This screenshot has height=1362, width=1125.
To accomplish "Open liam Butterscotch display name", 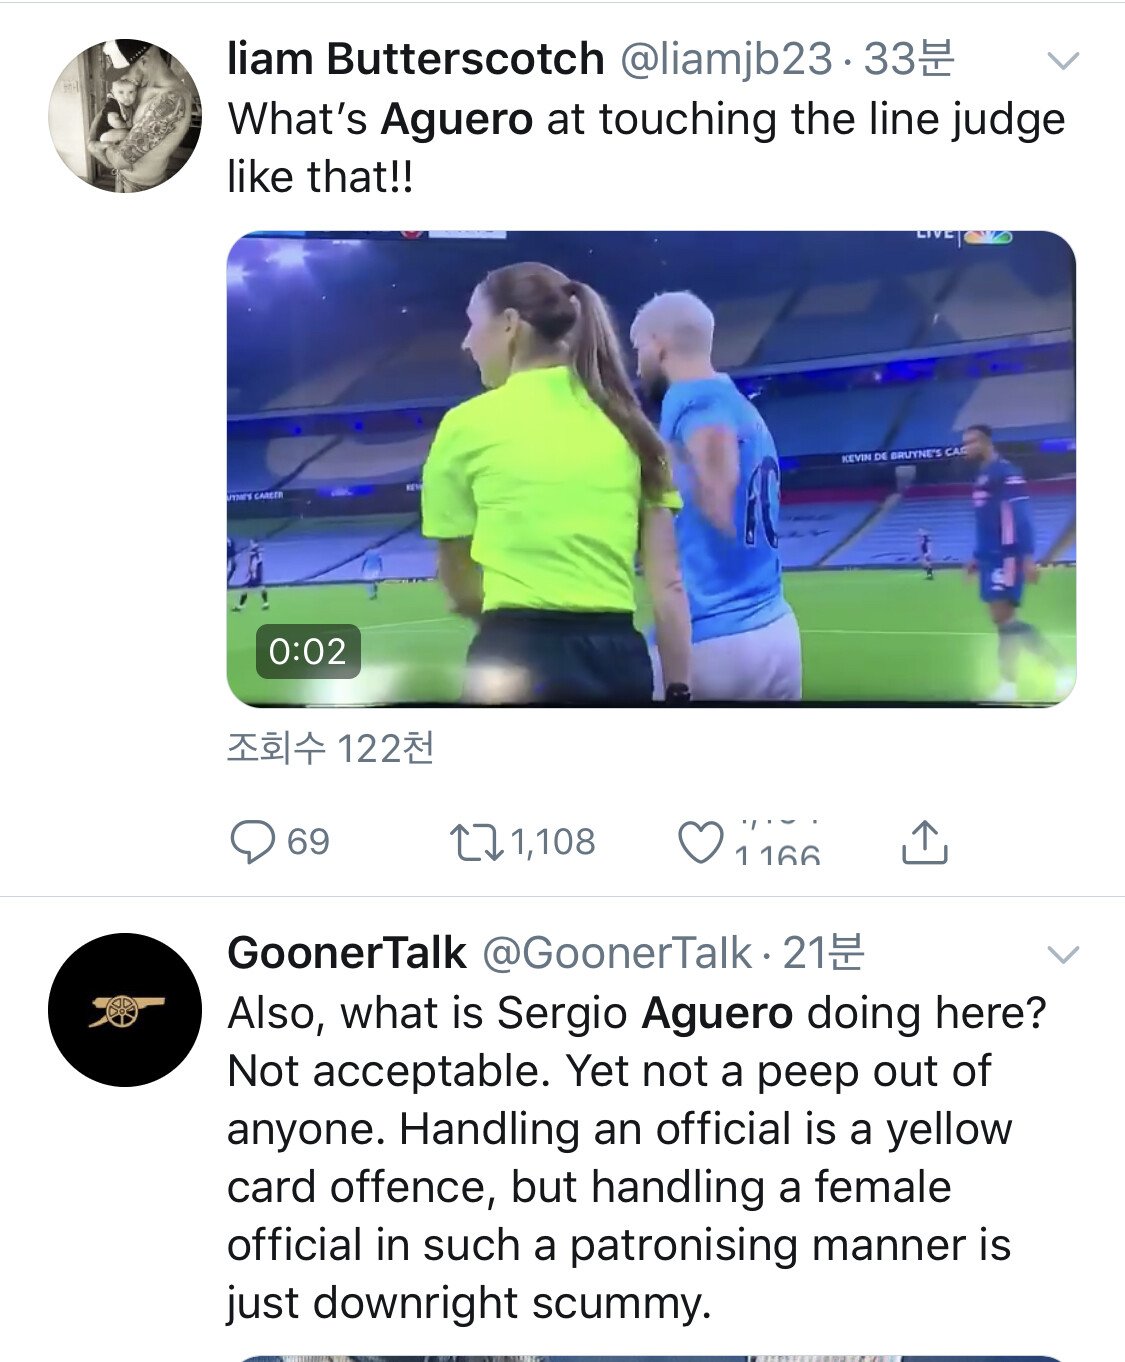I will [x=415, y=59].
